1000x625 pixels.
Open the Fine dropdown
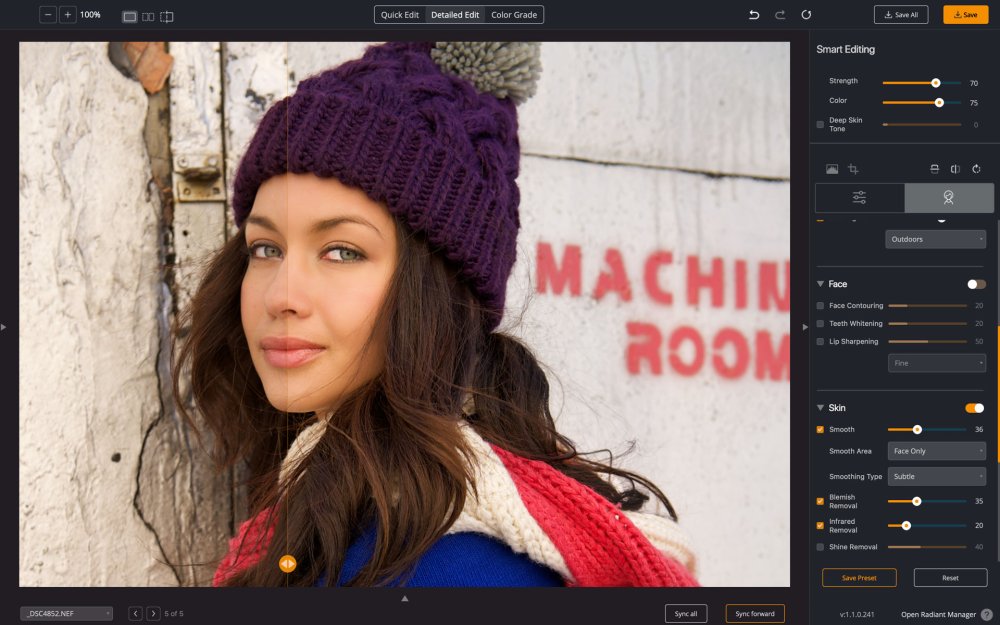pos(937,363)
